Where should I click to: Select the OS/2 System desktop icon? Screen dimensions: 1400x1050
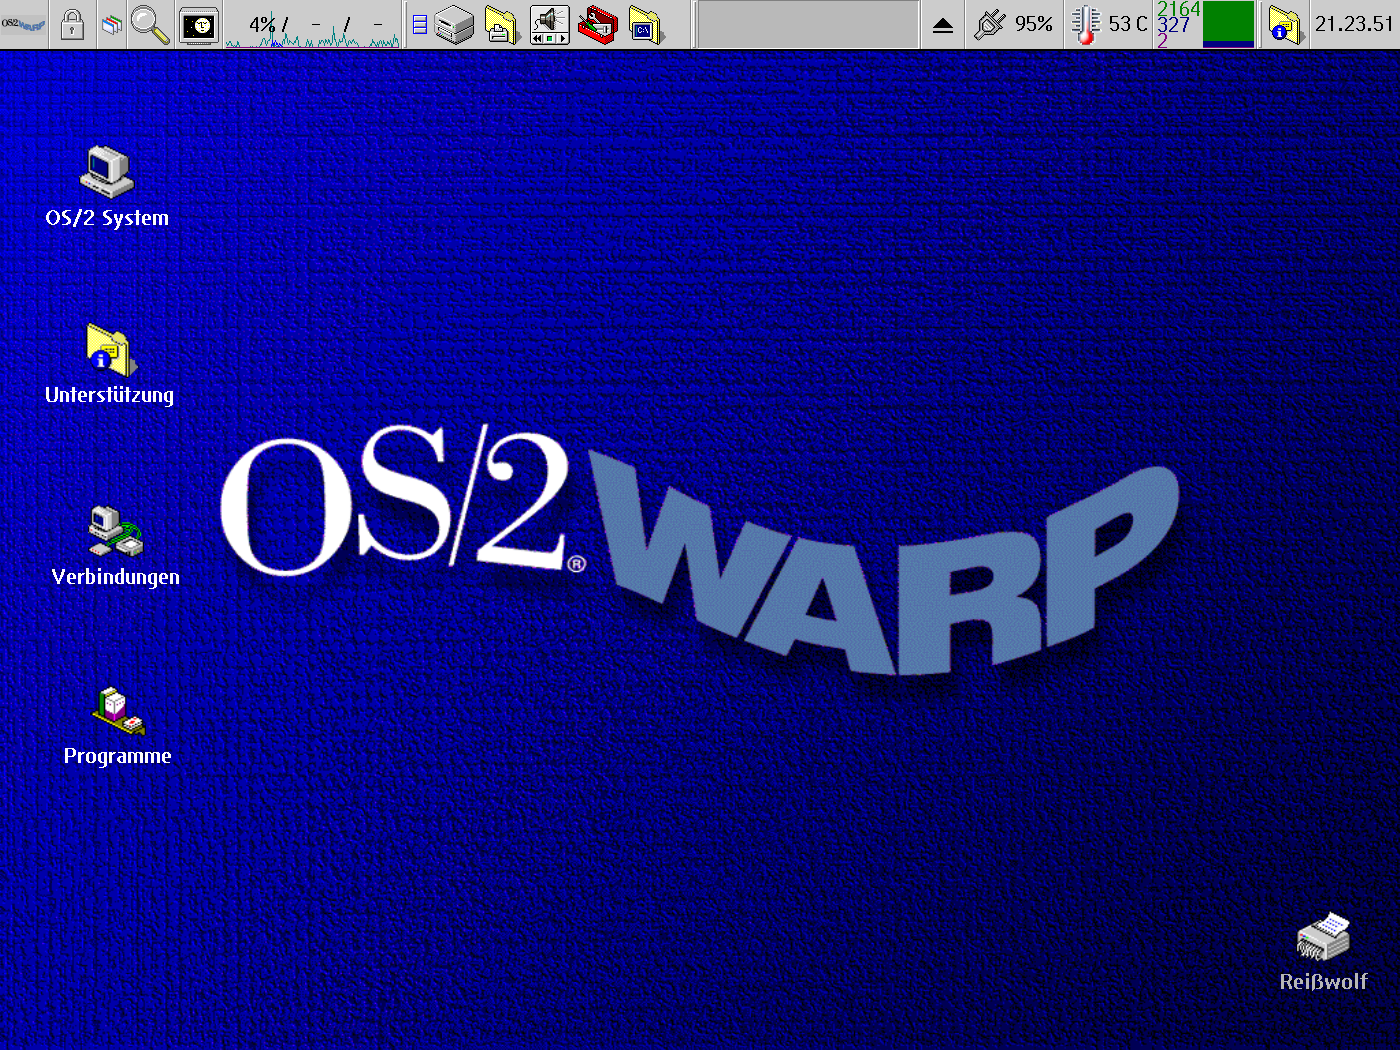pyautogui.click(x=107, y=171)
